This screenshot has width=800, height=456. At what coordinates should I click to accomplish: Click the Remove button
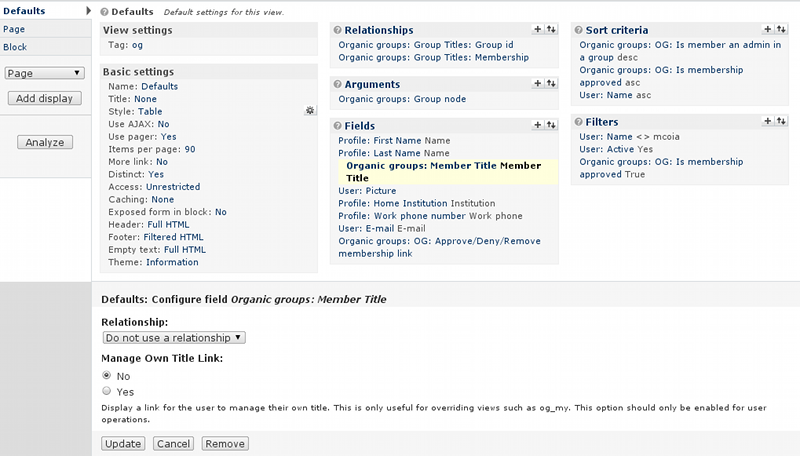(225, 444)
